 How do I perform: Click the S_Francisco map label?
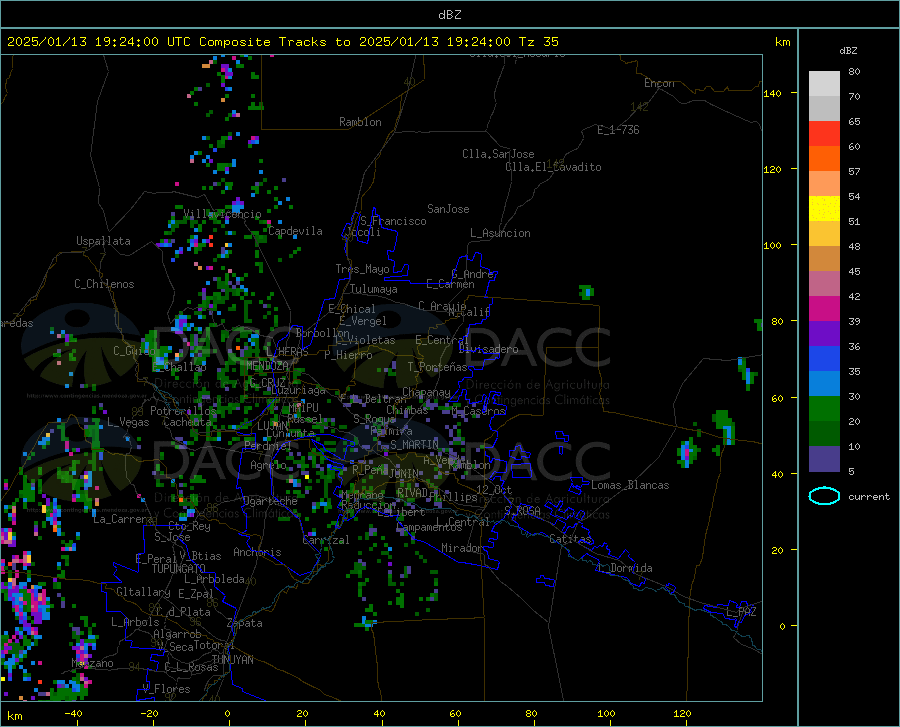coord(393,221)
